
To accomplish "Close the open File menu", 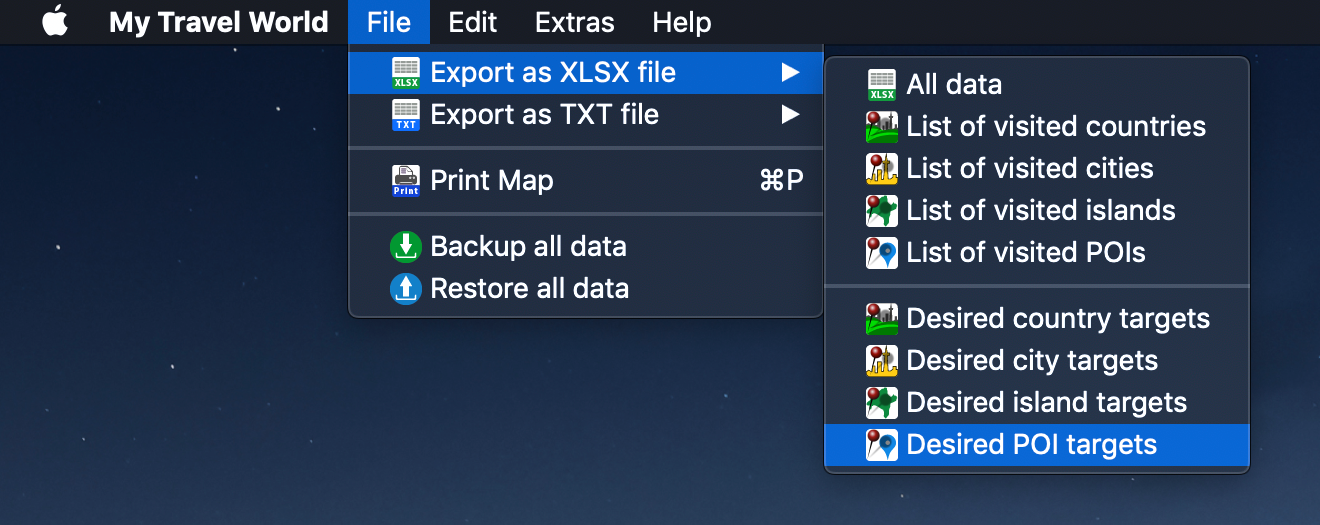I will (389, 22).
